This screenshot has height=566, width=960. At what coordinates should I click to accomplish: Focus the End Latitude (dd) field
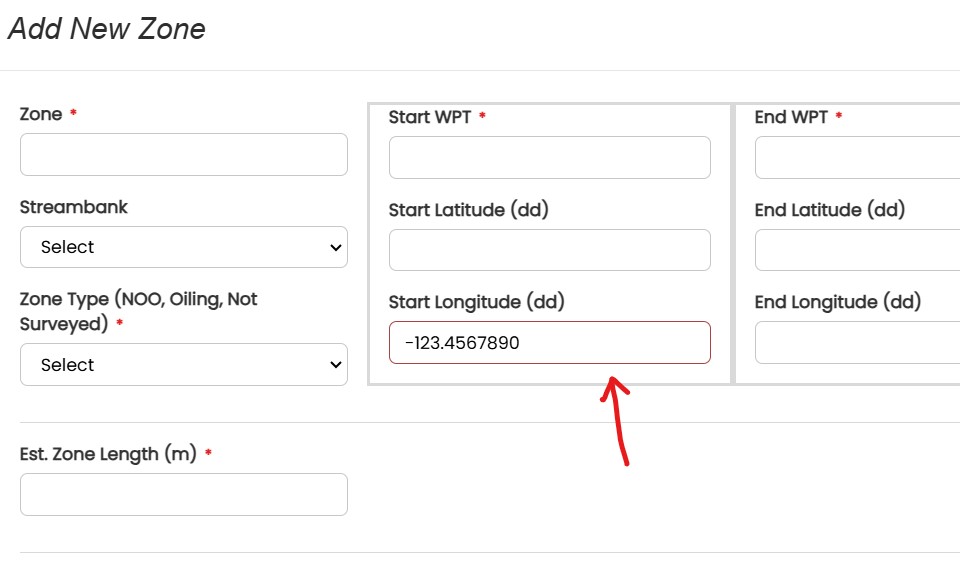coord(857,250)
